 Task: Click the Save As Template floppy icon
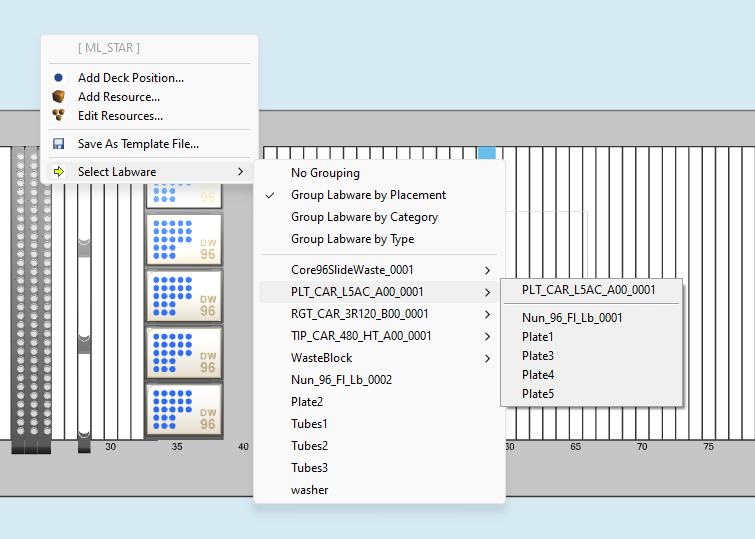58,144
